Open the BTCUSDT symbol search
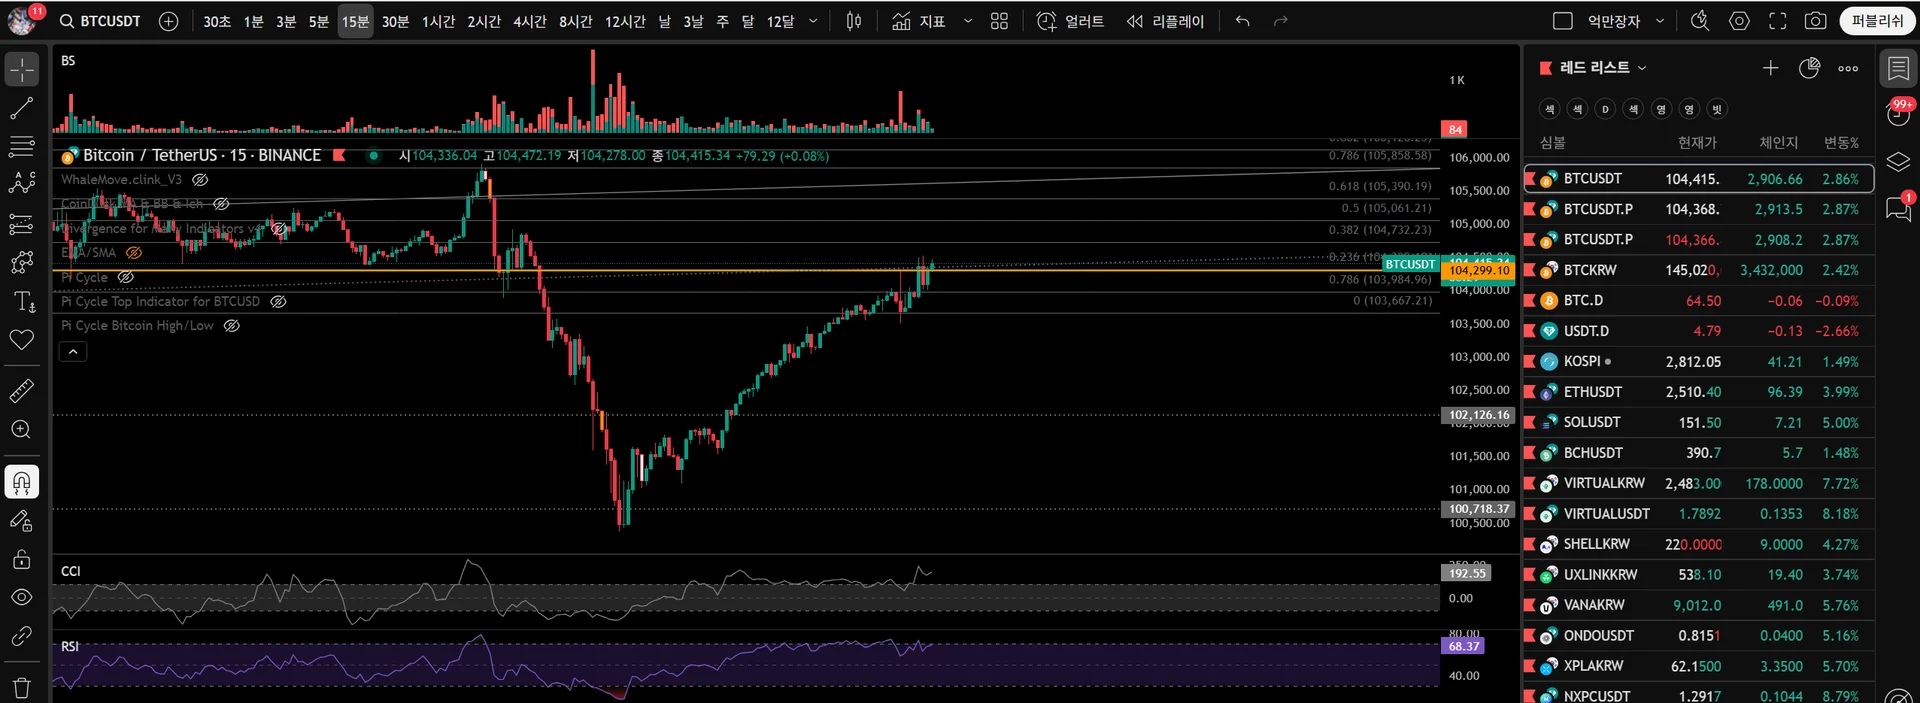 pyautogui.click(x=100, y=21)
